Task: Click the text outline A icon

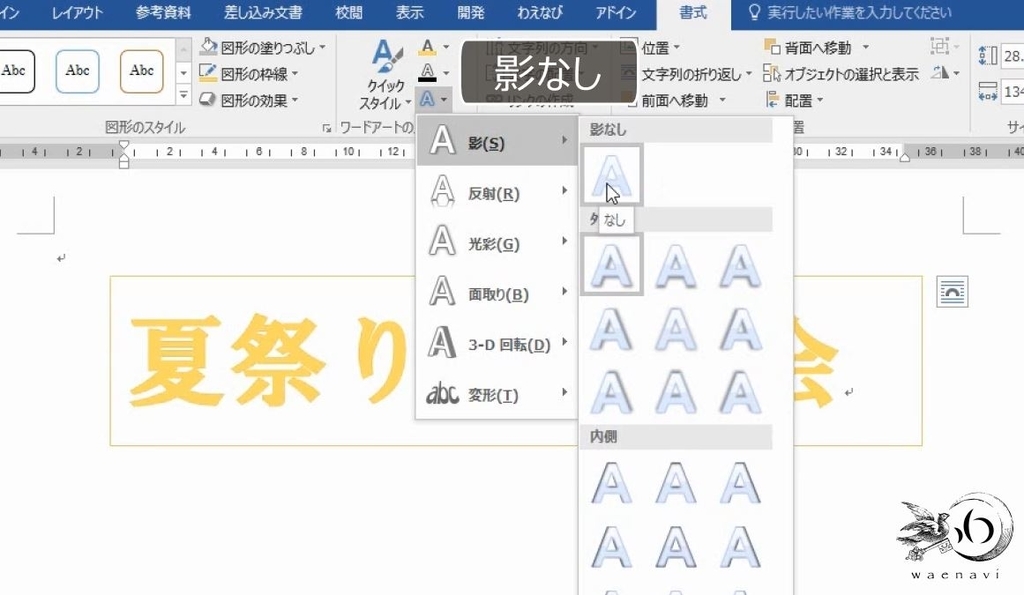Action: click(427, 72)
